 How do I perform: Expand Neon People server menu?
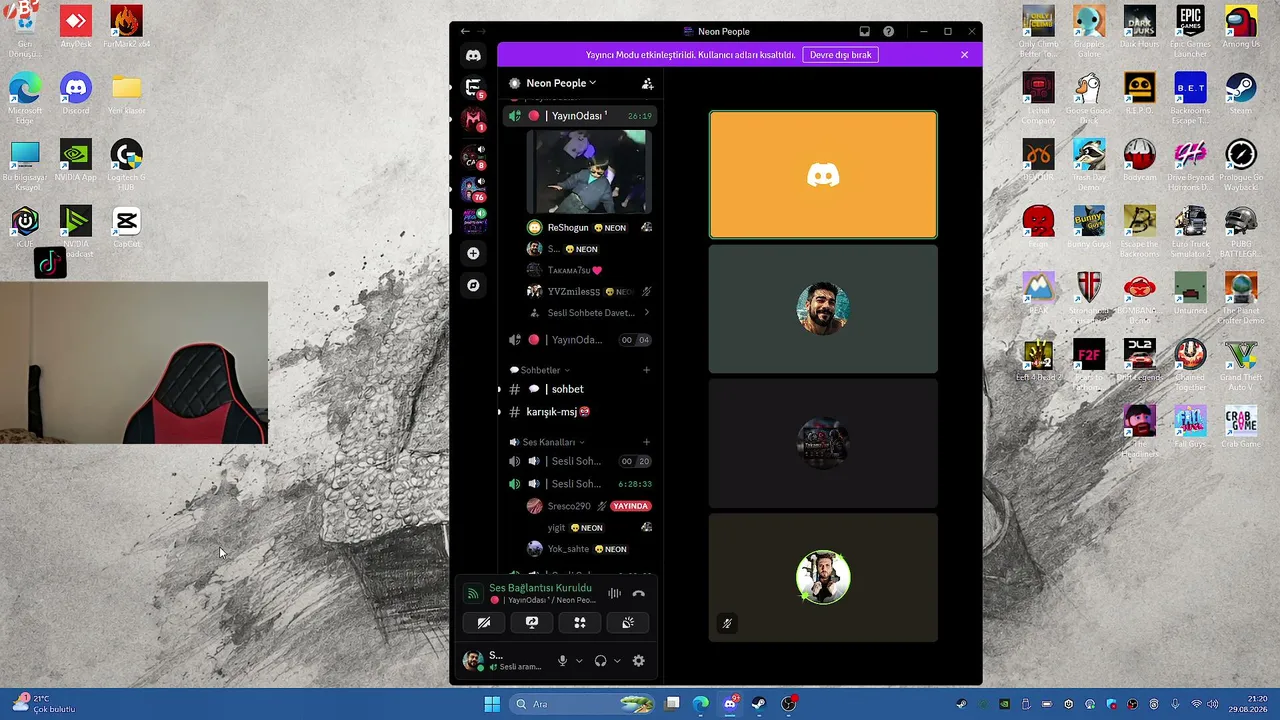coord(561,83)
